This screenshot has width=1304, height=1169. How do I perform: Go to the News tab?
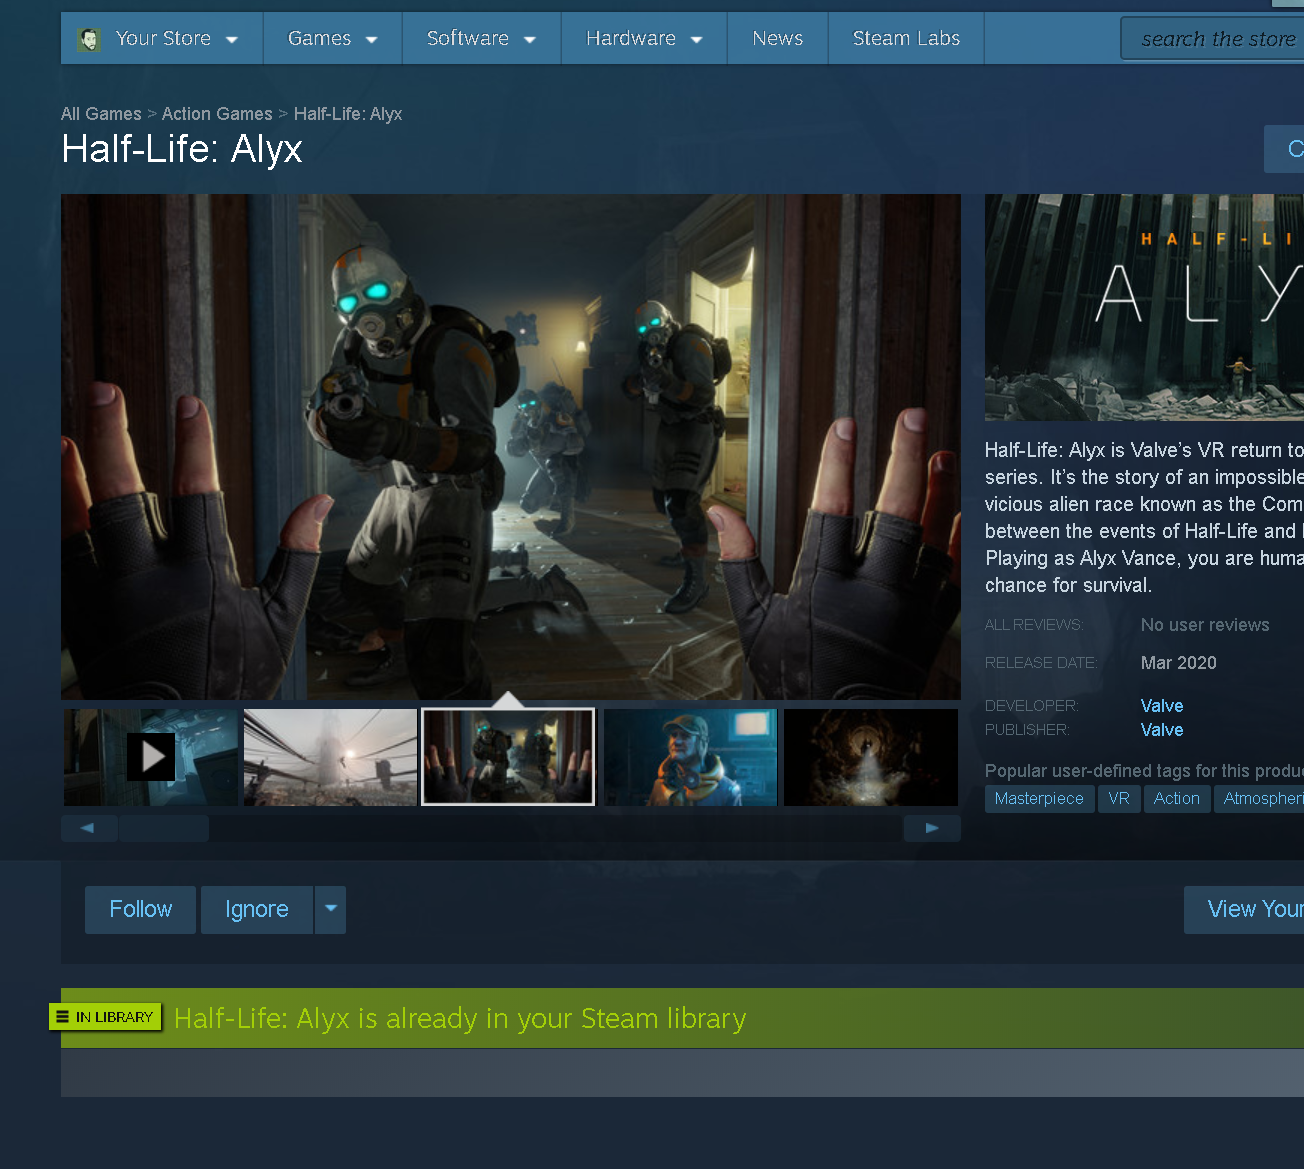tap(777, 39)
